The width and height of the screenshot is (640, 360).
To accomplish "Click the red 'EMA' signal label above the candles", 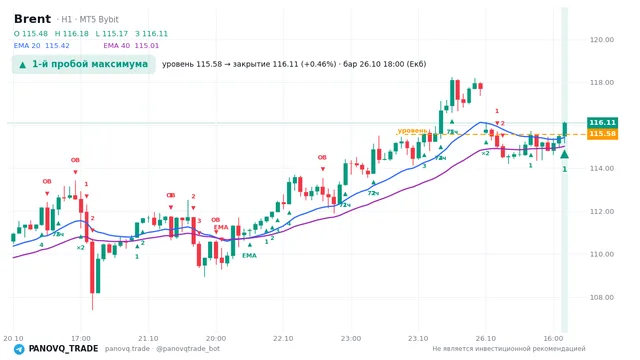I will (221, 227).
